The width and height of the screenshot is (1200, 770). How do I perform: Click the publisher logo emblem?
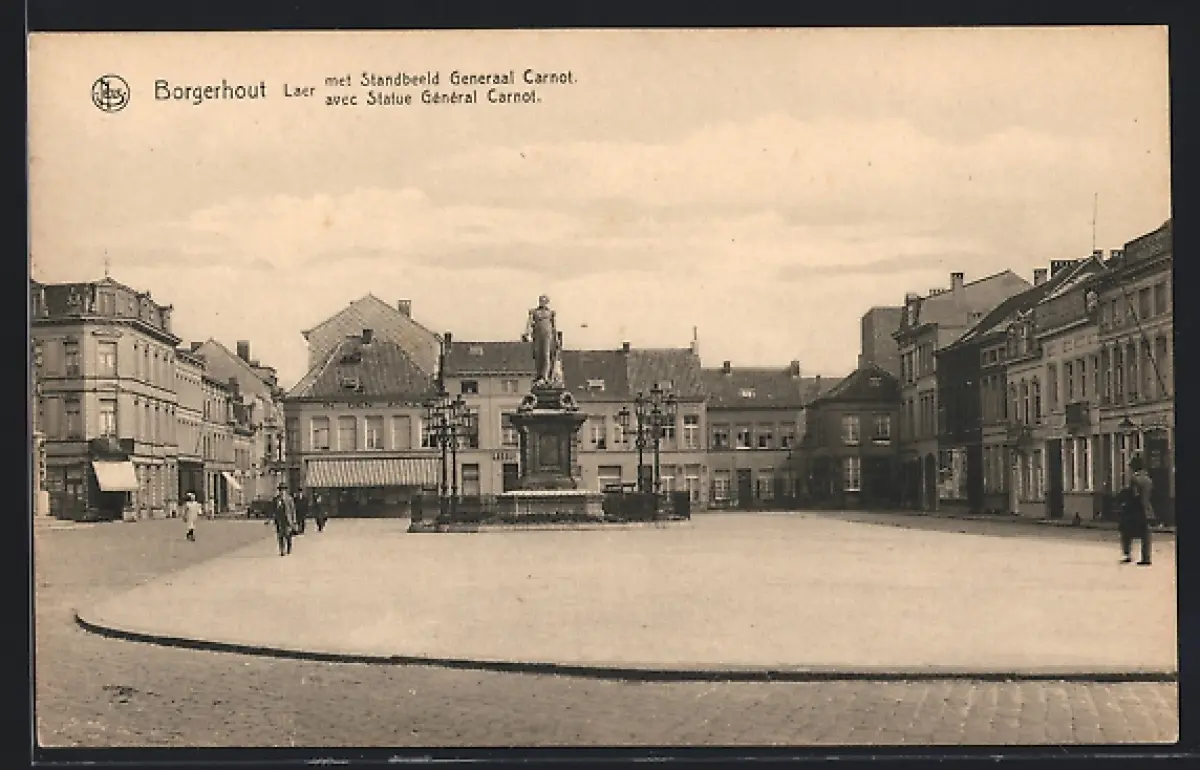coord(110,93)
